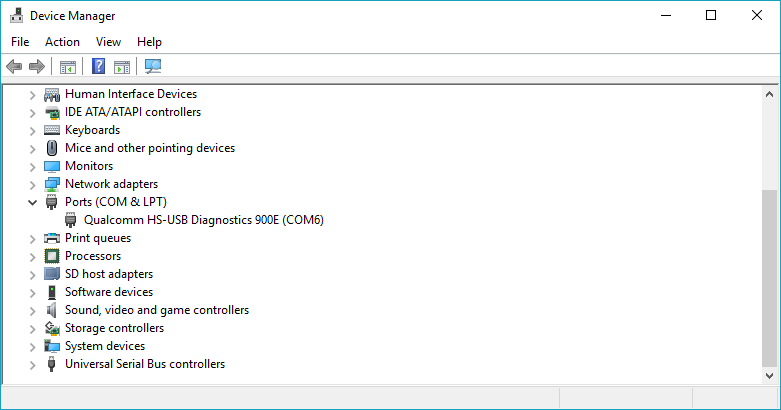
Task: Expand the Network adapters node
Action: 32,184
